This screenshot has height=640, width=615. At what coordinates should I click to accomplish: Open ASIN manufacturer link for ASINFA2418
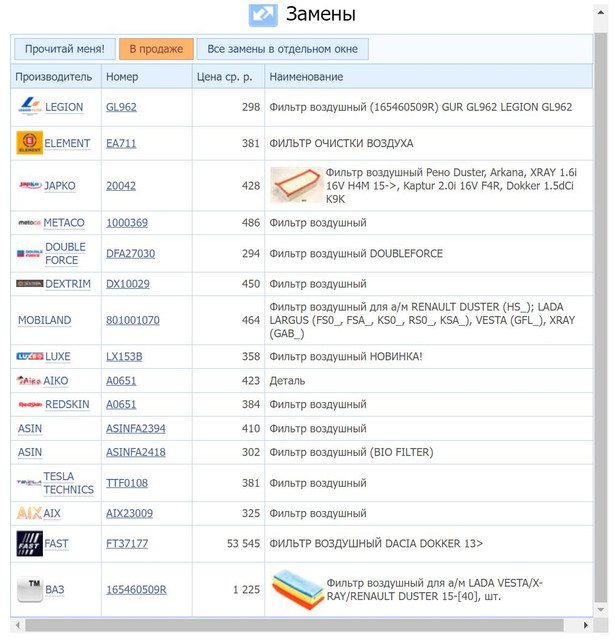30,452
